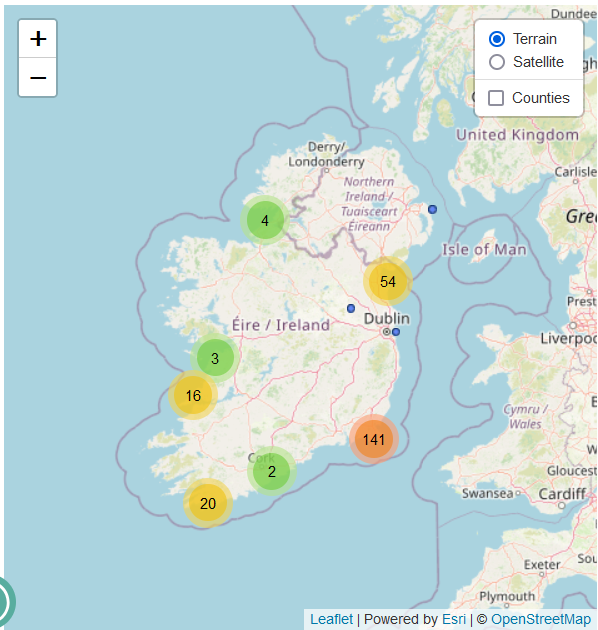
Task: Enable the Counties overlay checkbox
Action: point(496,98)
